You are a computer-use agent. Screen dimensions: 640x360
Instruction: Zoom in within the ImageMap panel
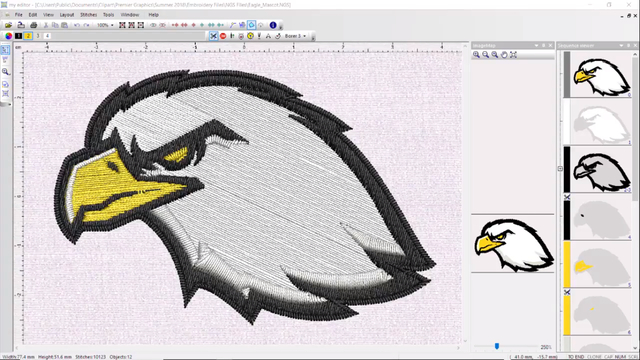pos(476,55)
